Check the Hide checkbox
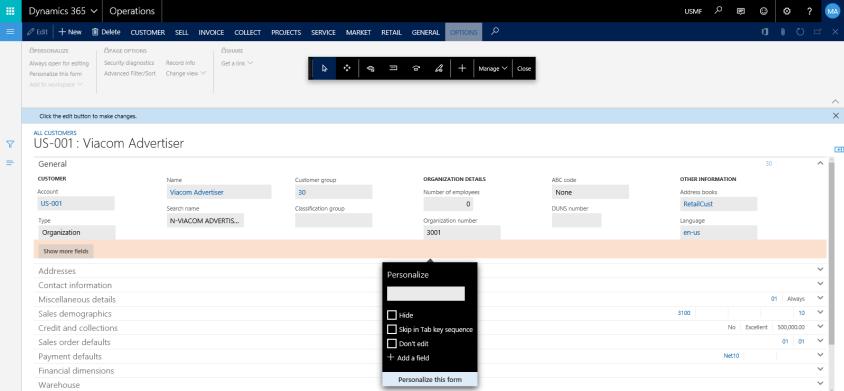Screen dimensions: 844x391 pyautogui.click(x=392, y=315)
